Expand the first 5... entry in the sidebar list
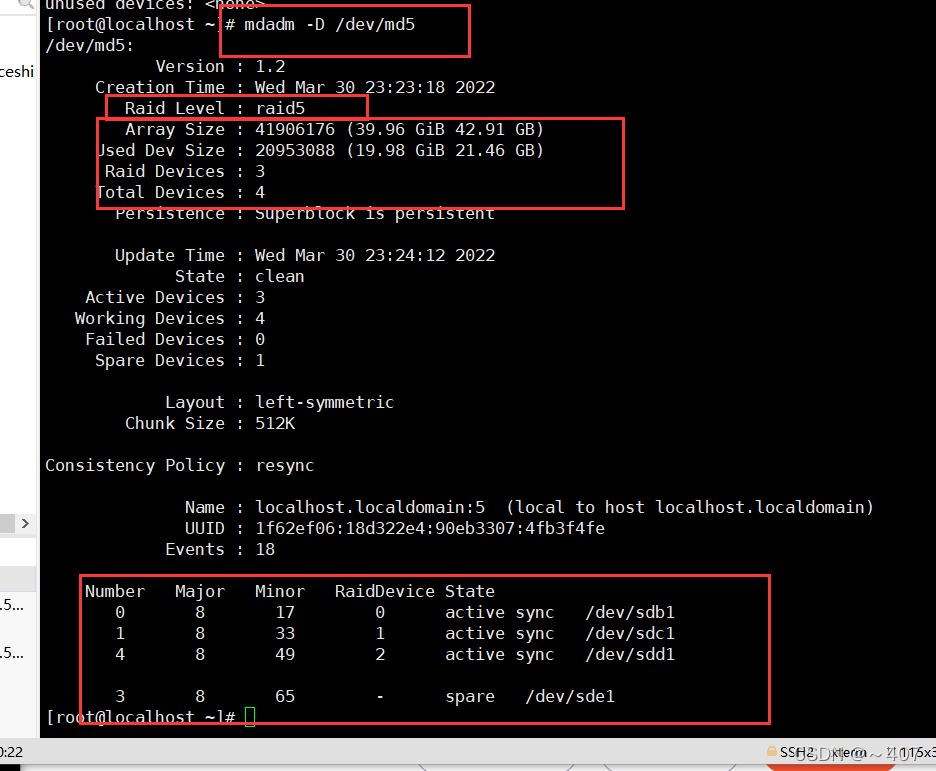Image resolution: width=936 pixels, height=771 pixels. [x=14, y=604]
